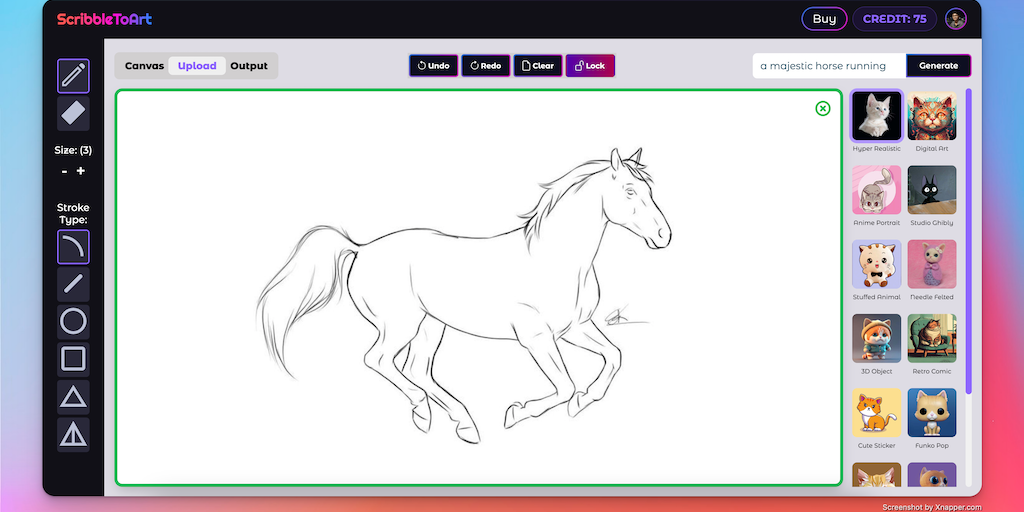
Task: Decrease brush size with minus button
Action: click(x=64, y=171)
